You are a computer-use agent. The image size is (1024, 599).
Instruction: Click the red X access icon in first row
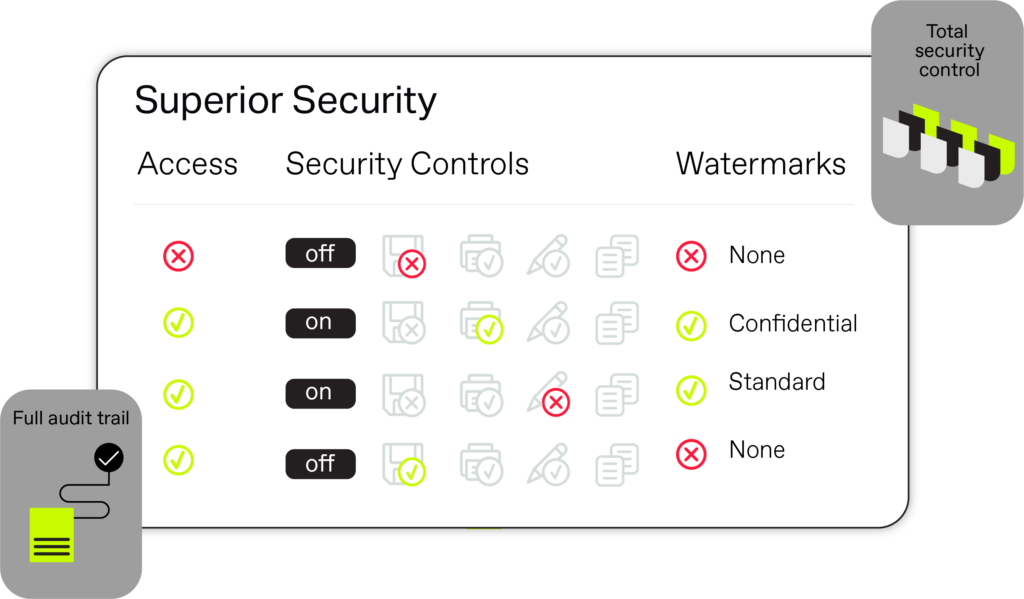click(x=178, y=255)
